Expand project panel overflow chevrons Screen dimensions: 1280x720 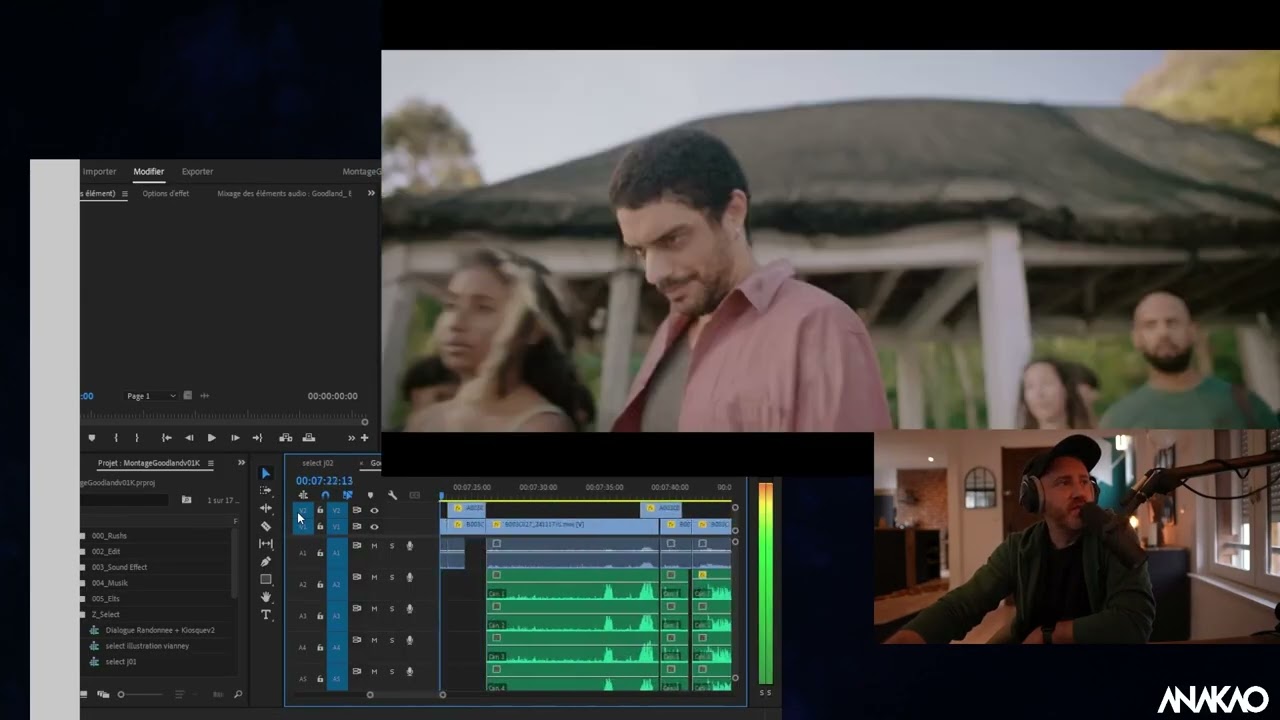pyautogui.click(x=241, y=462)
